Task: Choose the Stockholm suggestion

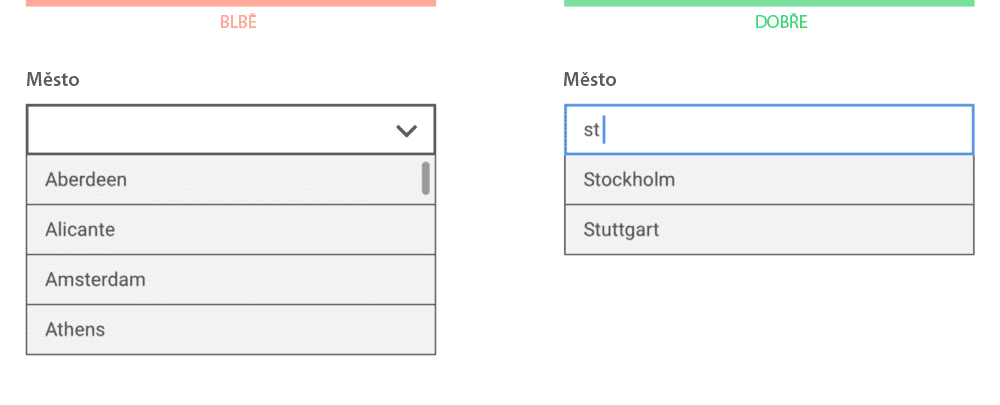Action: click(x=769, y=180)
